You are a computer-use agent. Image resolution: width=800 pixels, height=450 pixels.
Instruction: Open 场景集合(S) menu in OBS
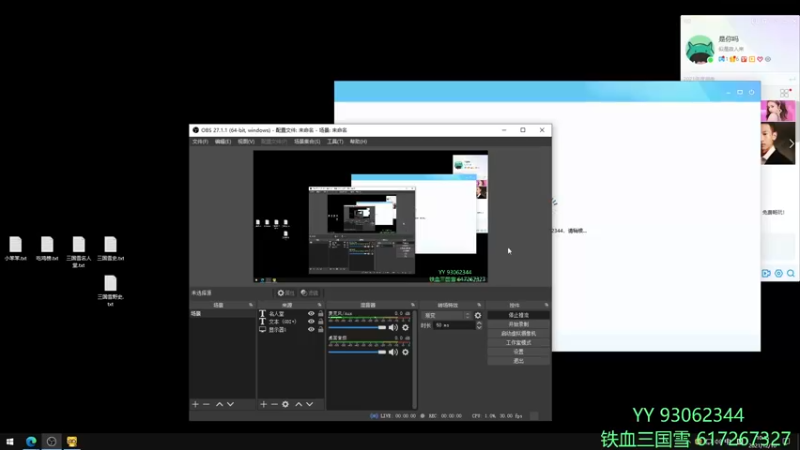(x=307, y=142)
